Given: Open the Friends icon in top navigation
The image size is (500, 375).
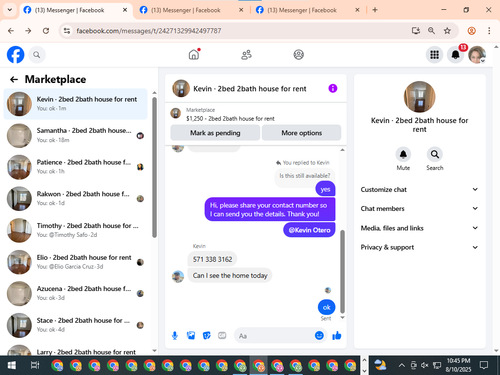Looking at the screenshot, I should pyautogui.click(x=246, y=55).
